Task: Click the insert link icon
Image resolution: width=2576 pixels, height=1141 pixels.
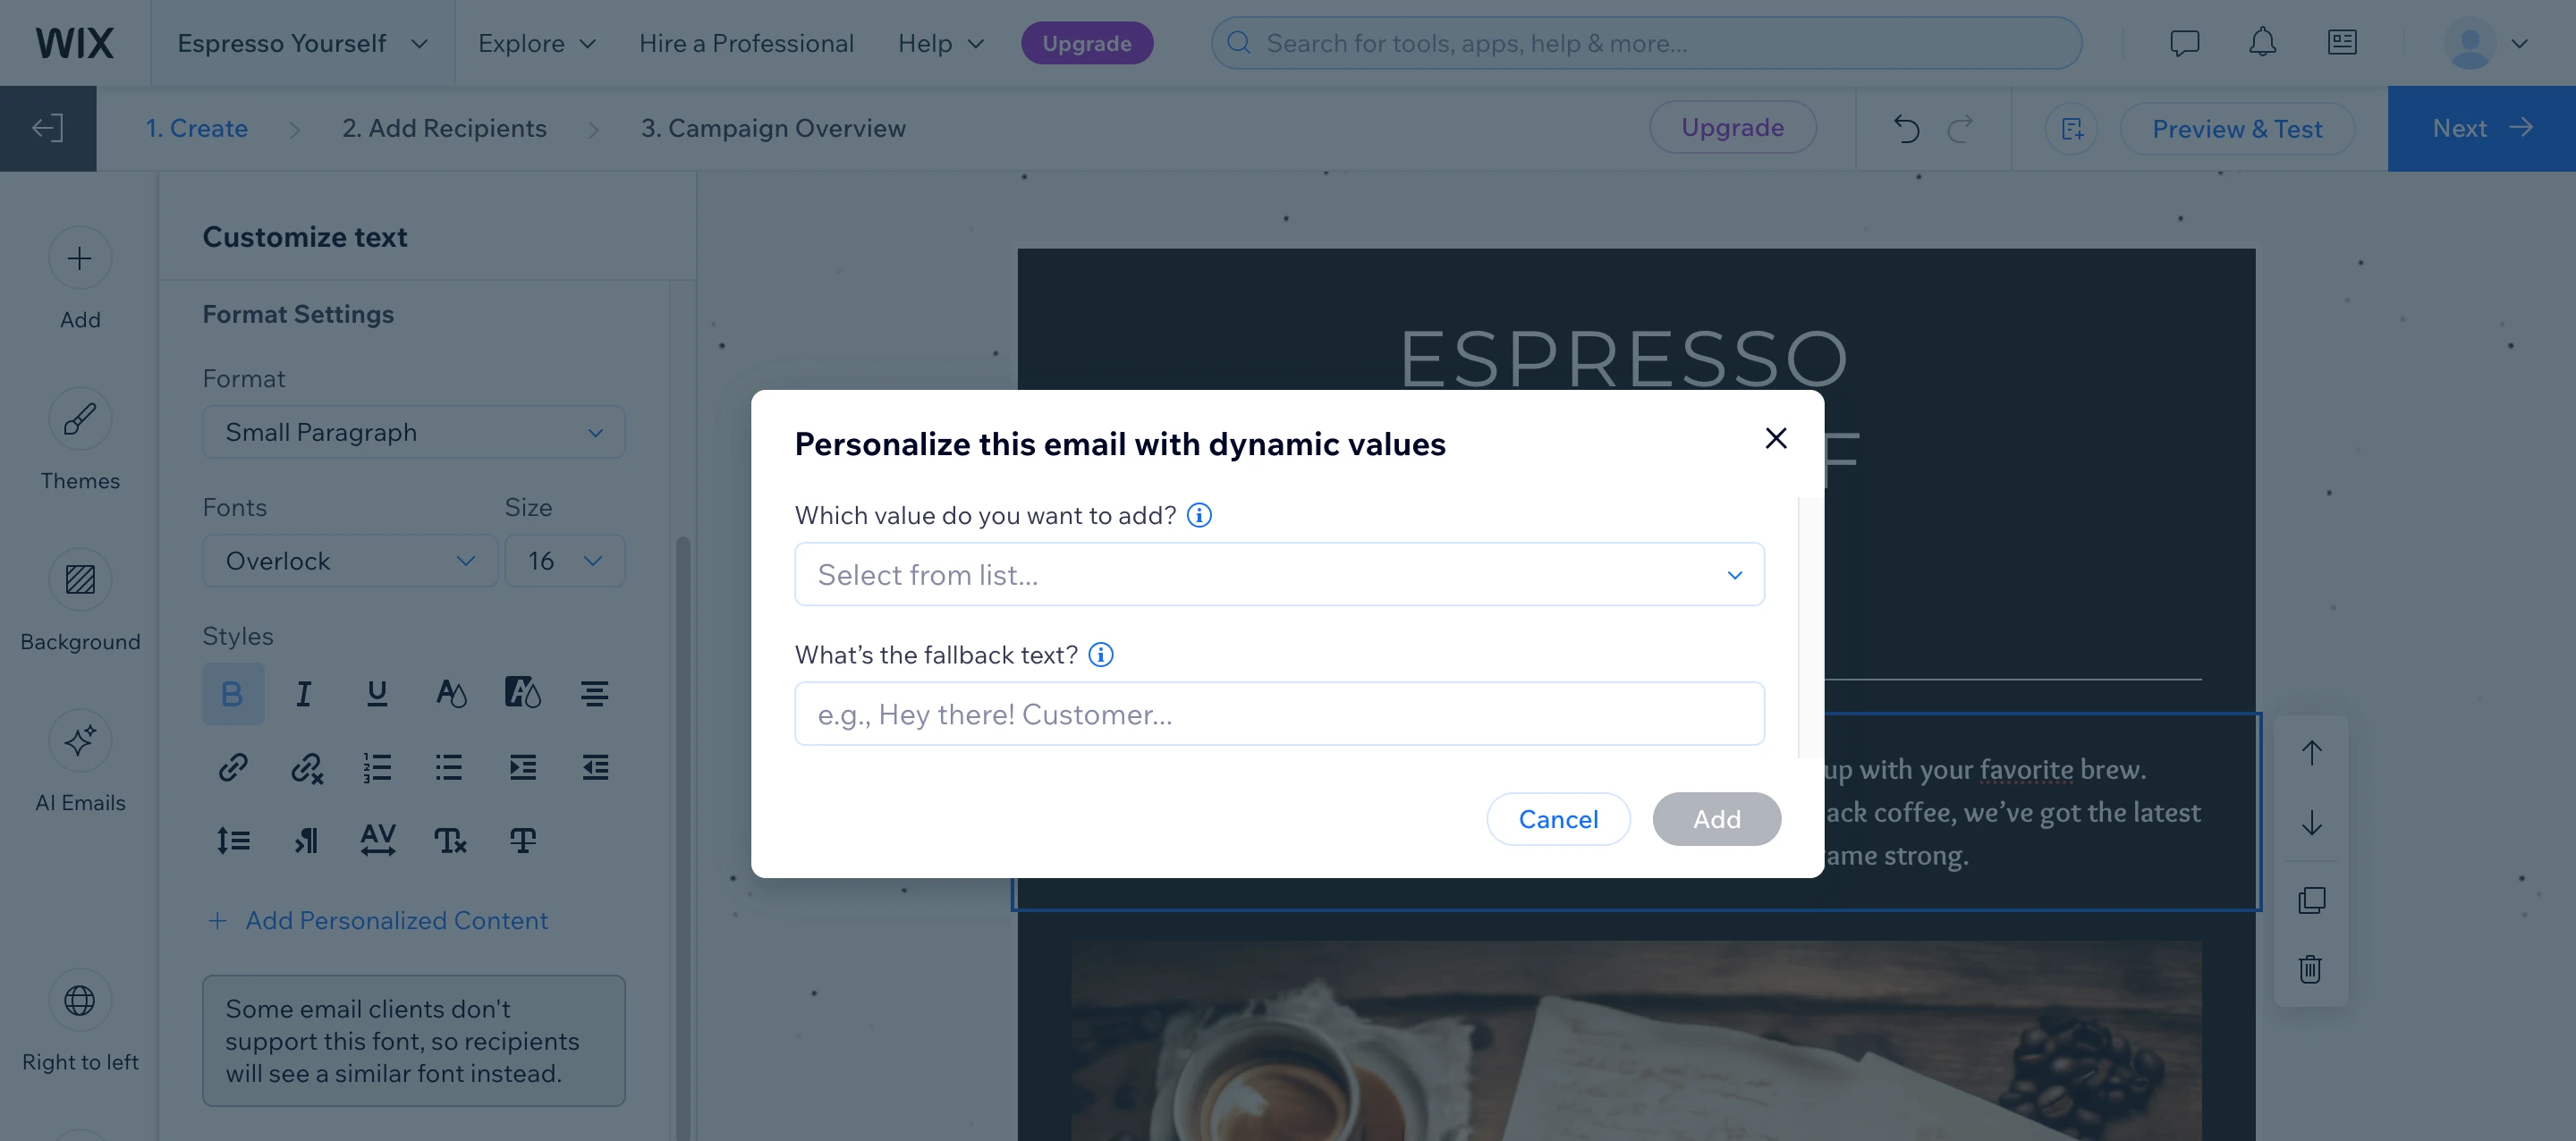Action: [233, 767]
